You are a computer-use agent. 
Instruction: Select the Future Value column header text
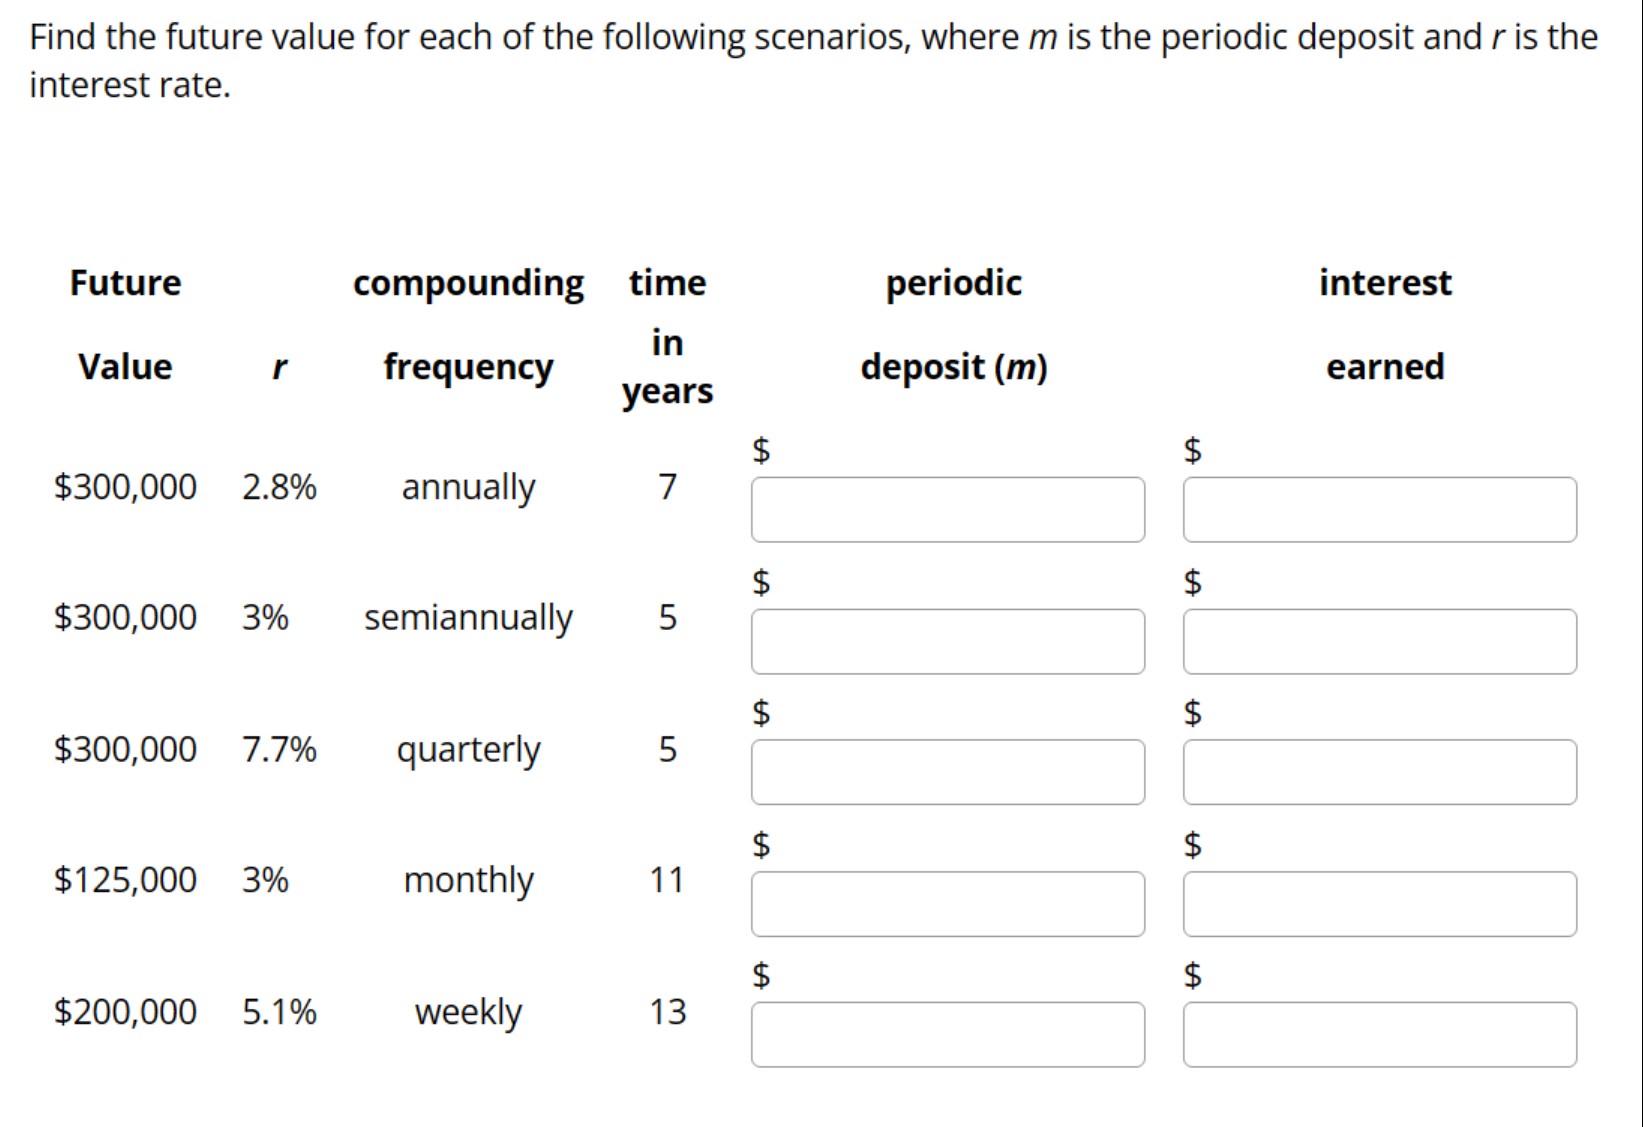click(124, 324)
